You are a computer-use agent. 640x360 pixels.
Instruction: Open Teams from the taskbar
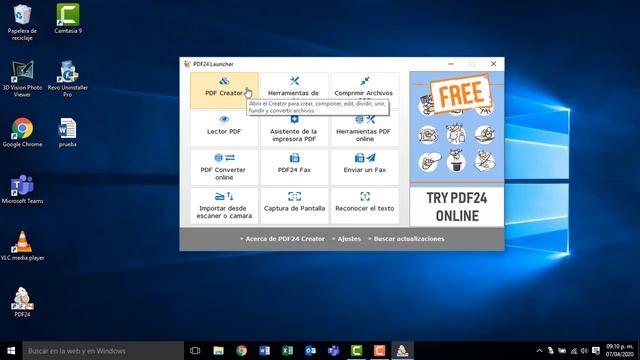point(333,351)
